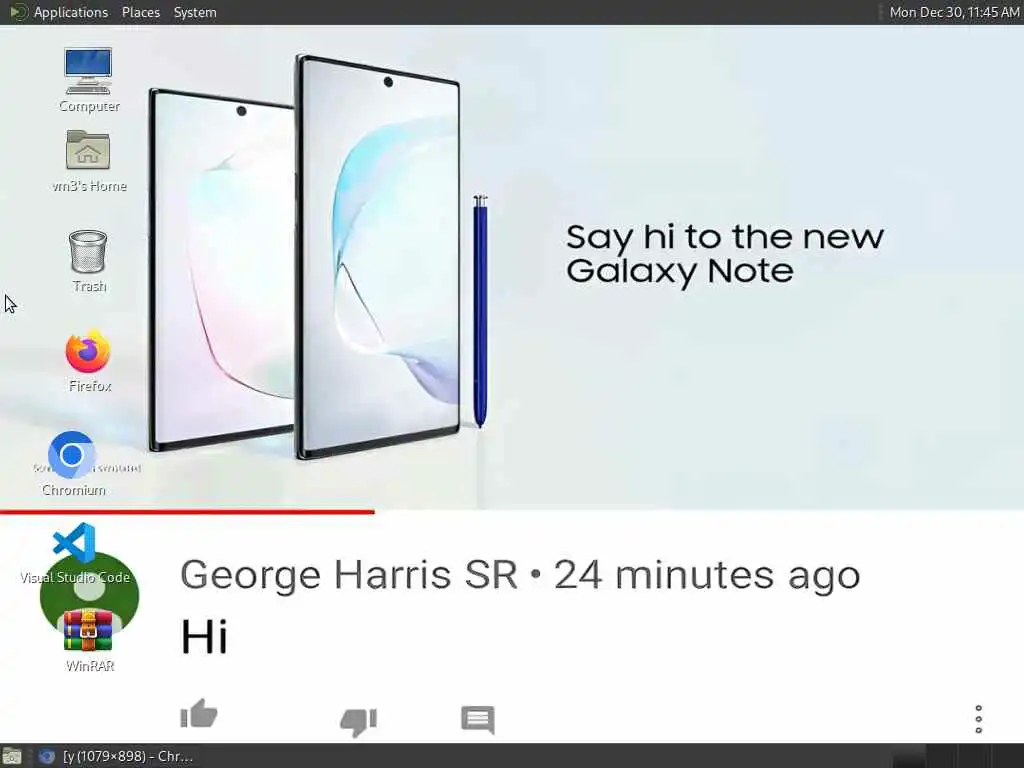
Task: Dislike the comment with thumbs down
Action: 359,722
